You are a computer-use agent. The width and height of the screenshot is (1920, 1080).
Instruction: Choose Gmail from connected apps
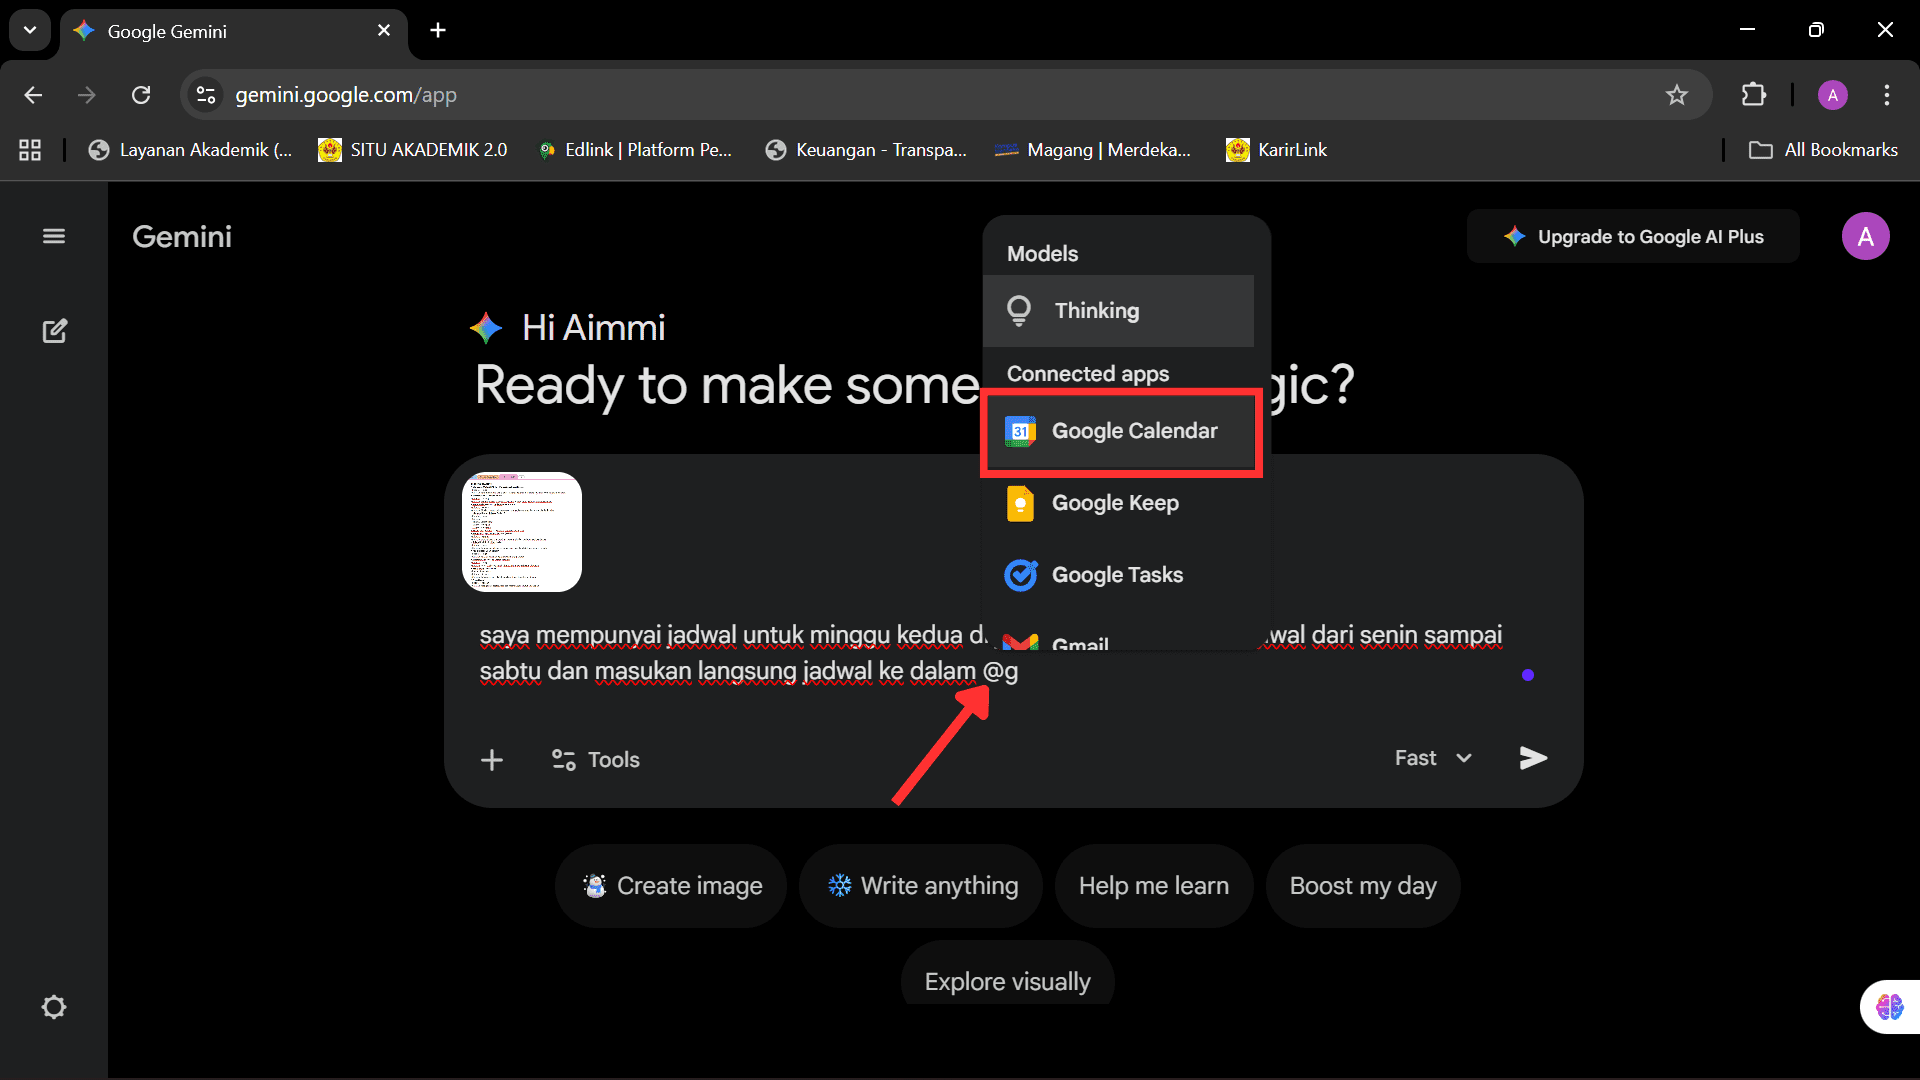pyautogui.click(x=1118, y=640)
